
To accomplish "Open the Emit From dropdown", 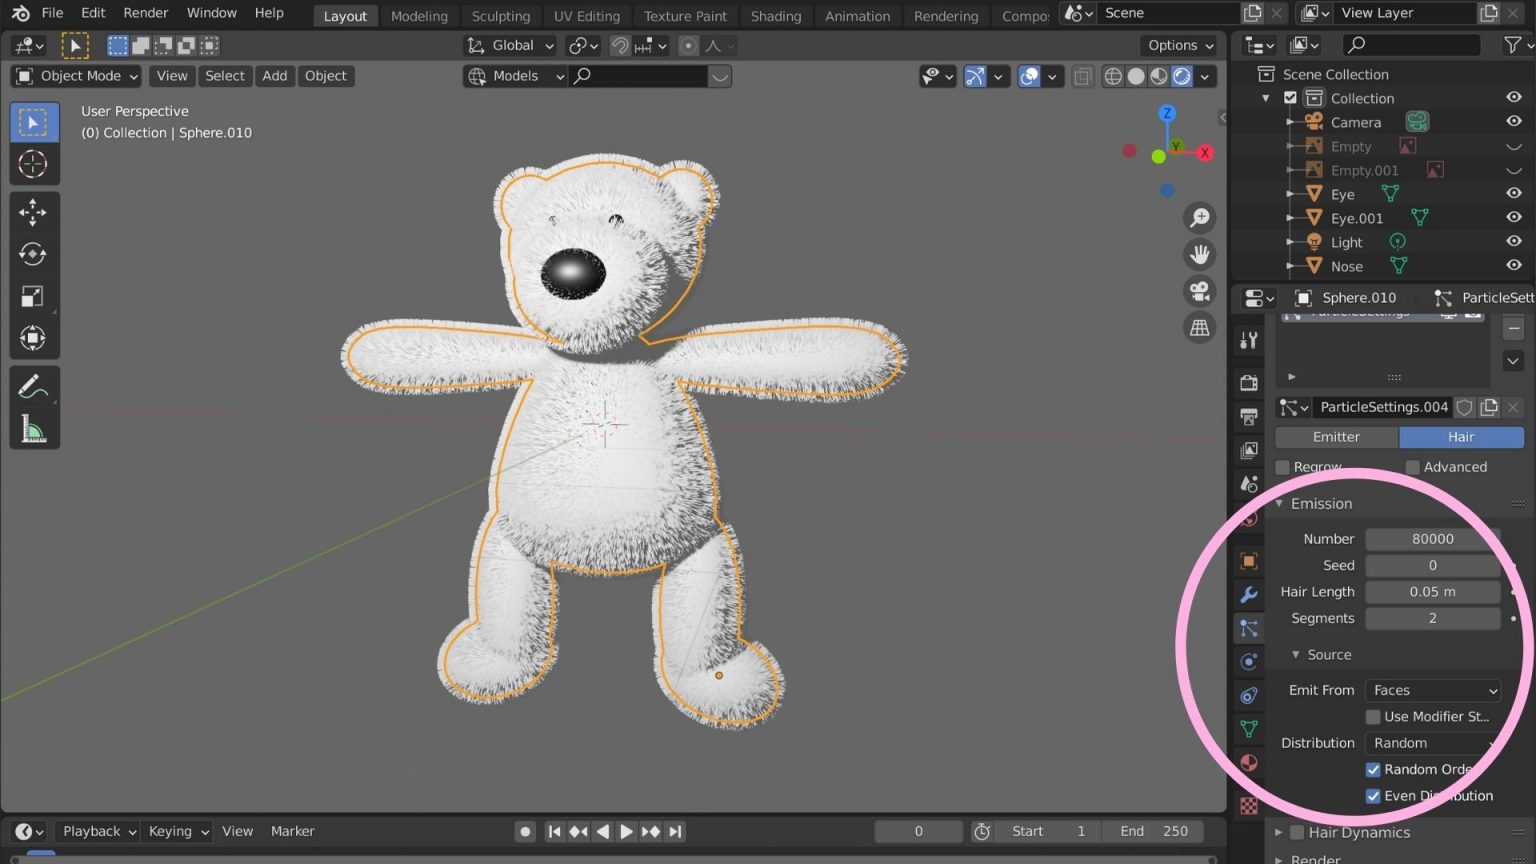I will pyautogui.click(x=1432, y=690).
